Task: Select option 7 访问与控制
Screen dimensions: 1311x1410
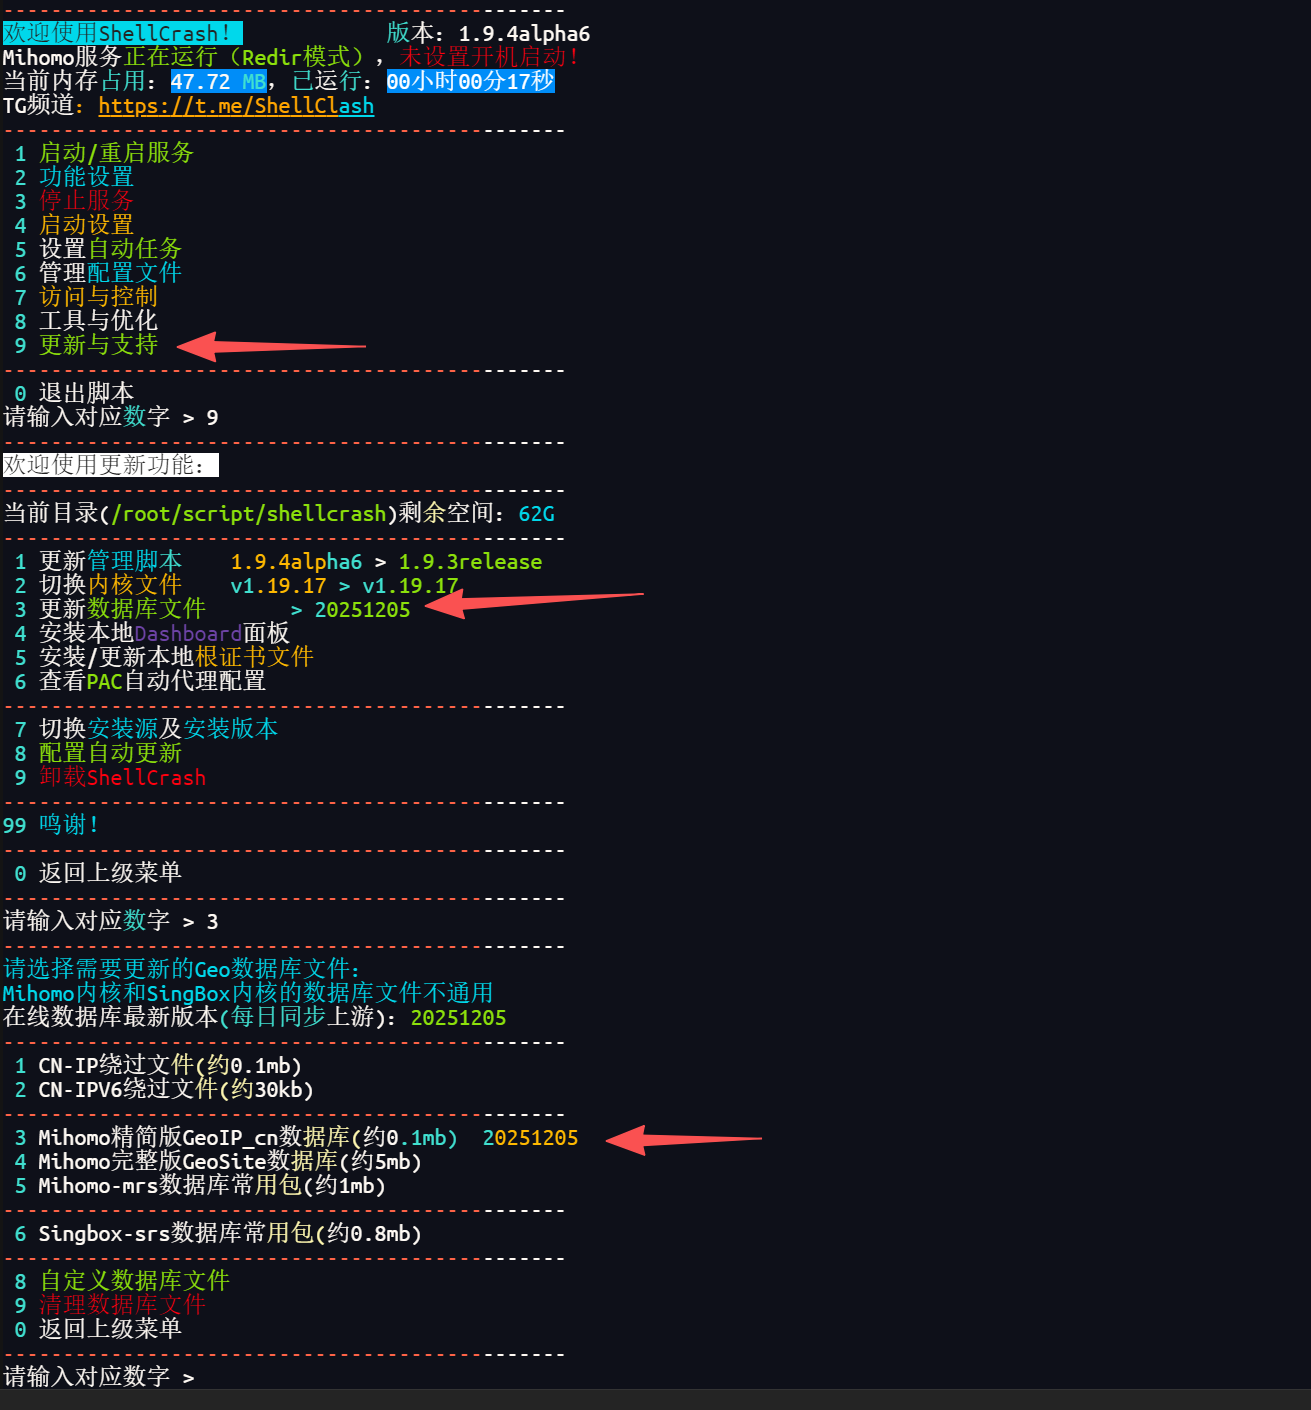Action: pos(98,297)
